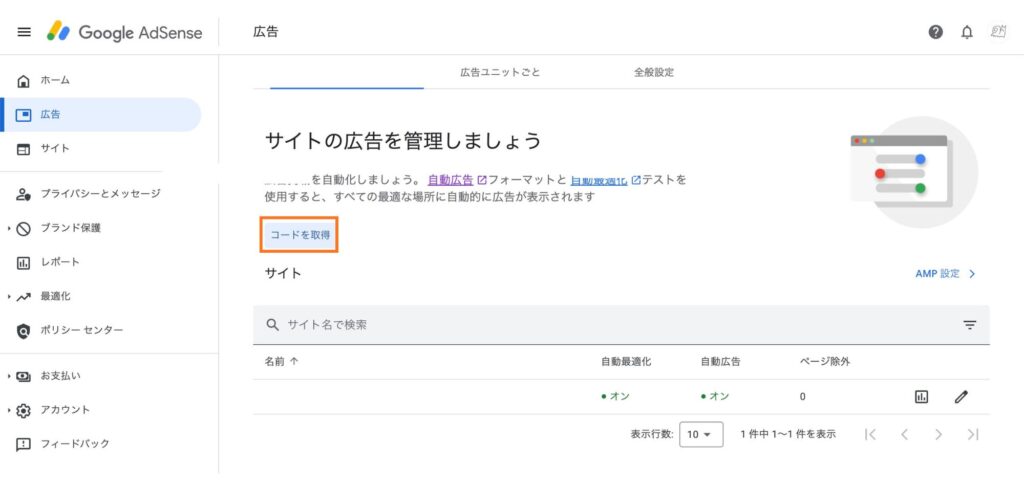Click the コードを取得 button
Viewport: 1024px width, 486px height.
click(301, 235)
